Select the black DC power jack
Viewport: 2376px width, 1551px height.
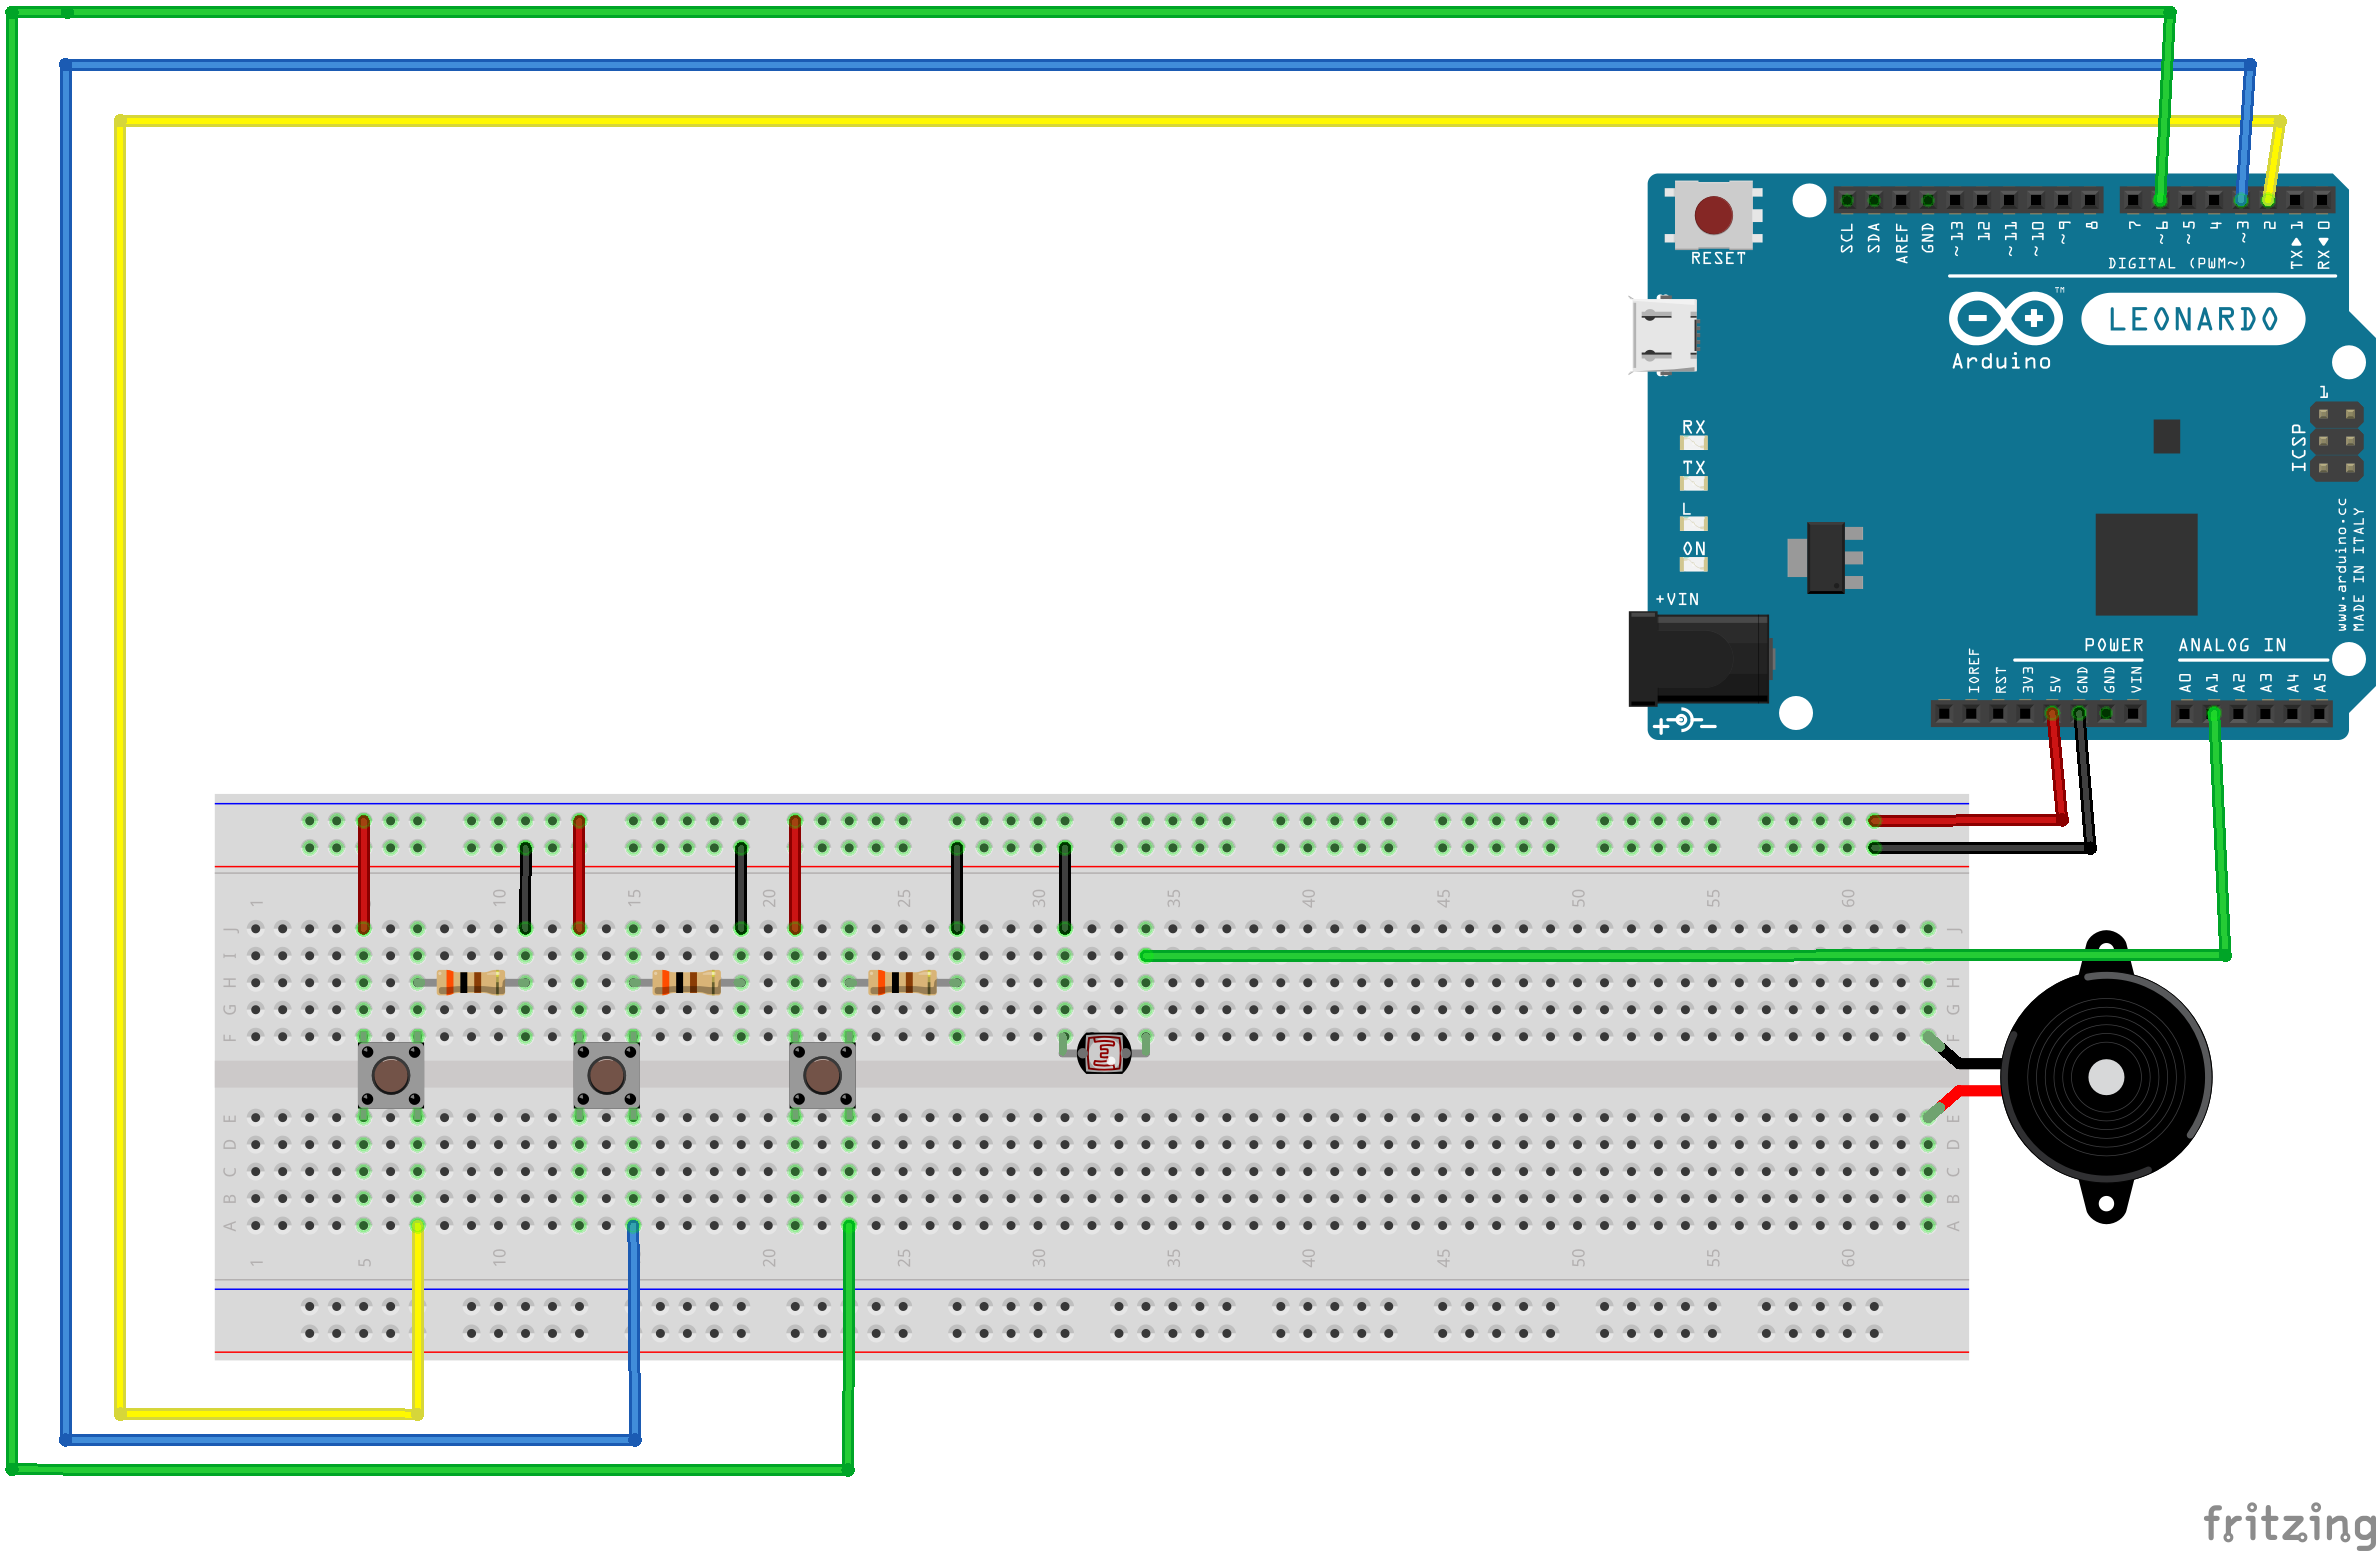tap(1697, 659)
